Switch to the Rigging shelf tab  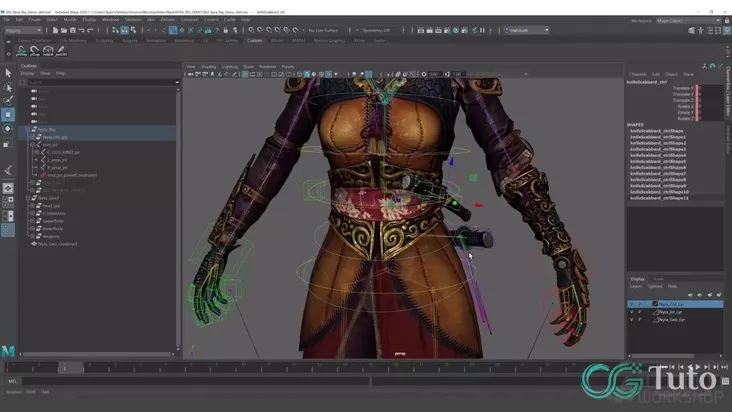point(129,41)
